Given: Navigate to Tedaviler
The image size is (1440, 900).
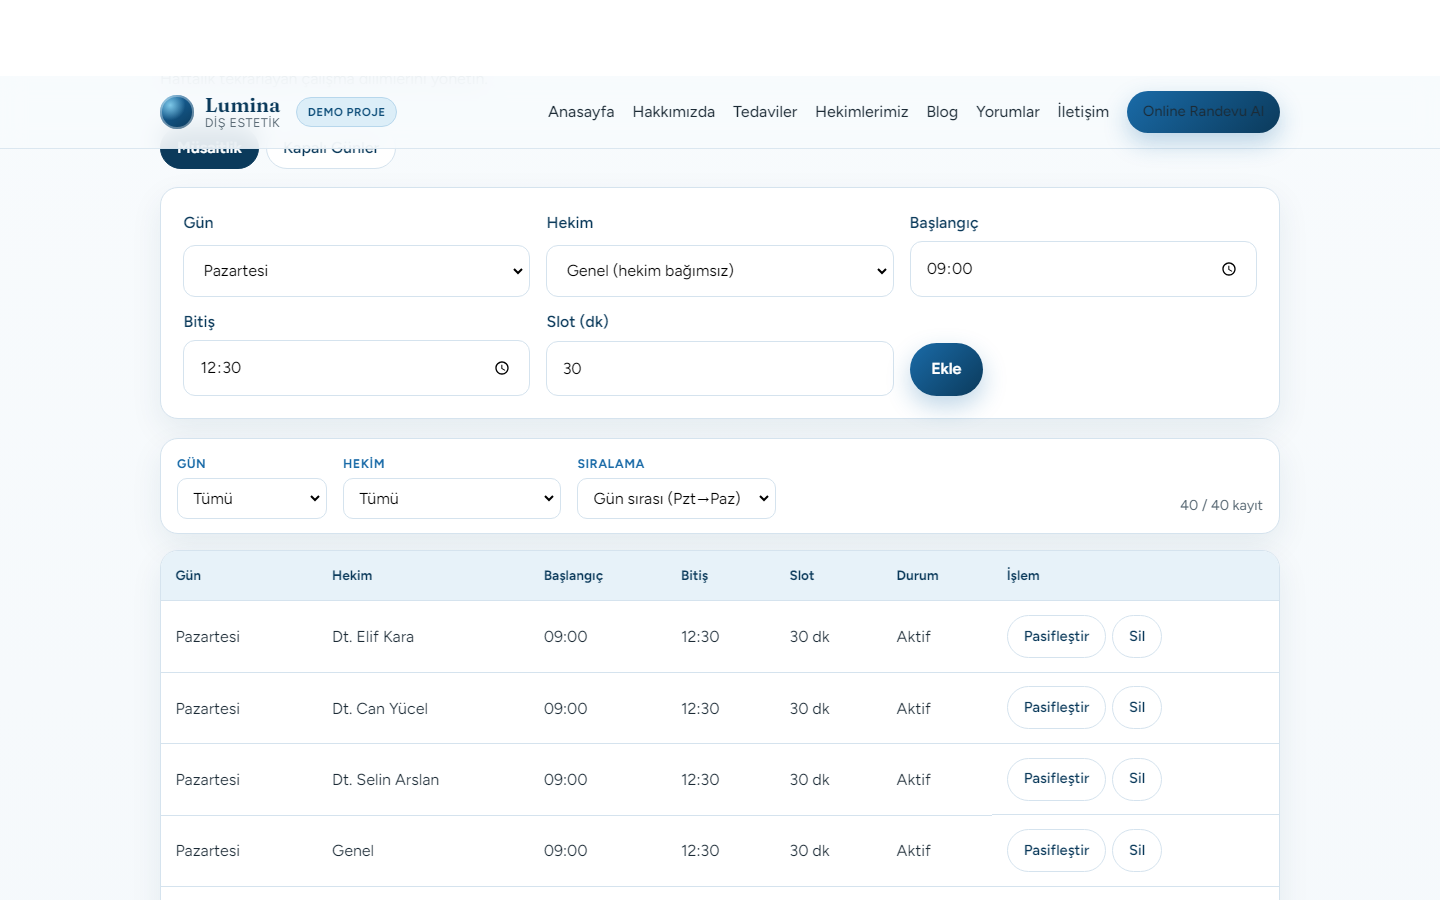Looking at the screenshot, I should click(x=765, y=112).
